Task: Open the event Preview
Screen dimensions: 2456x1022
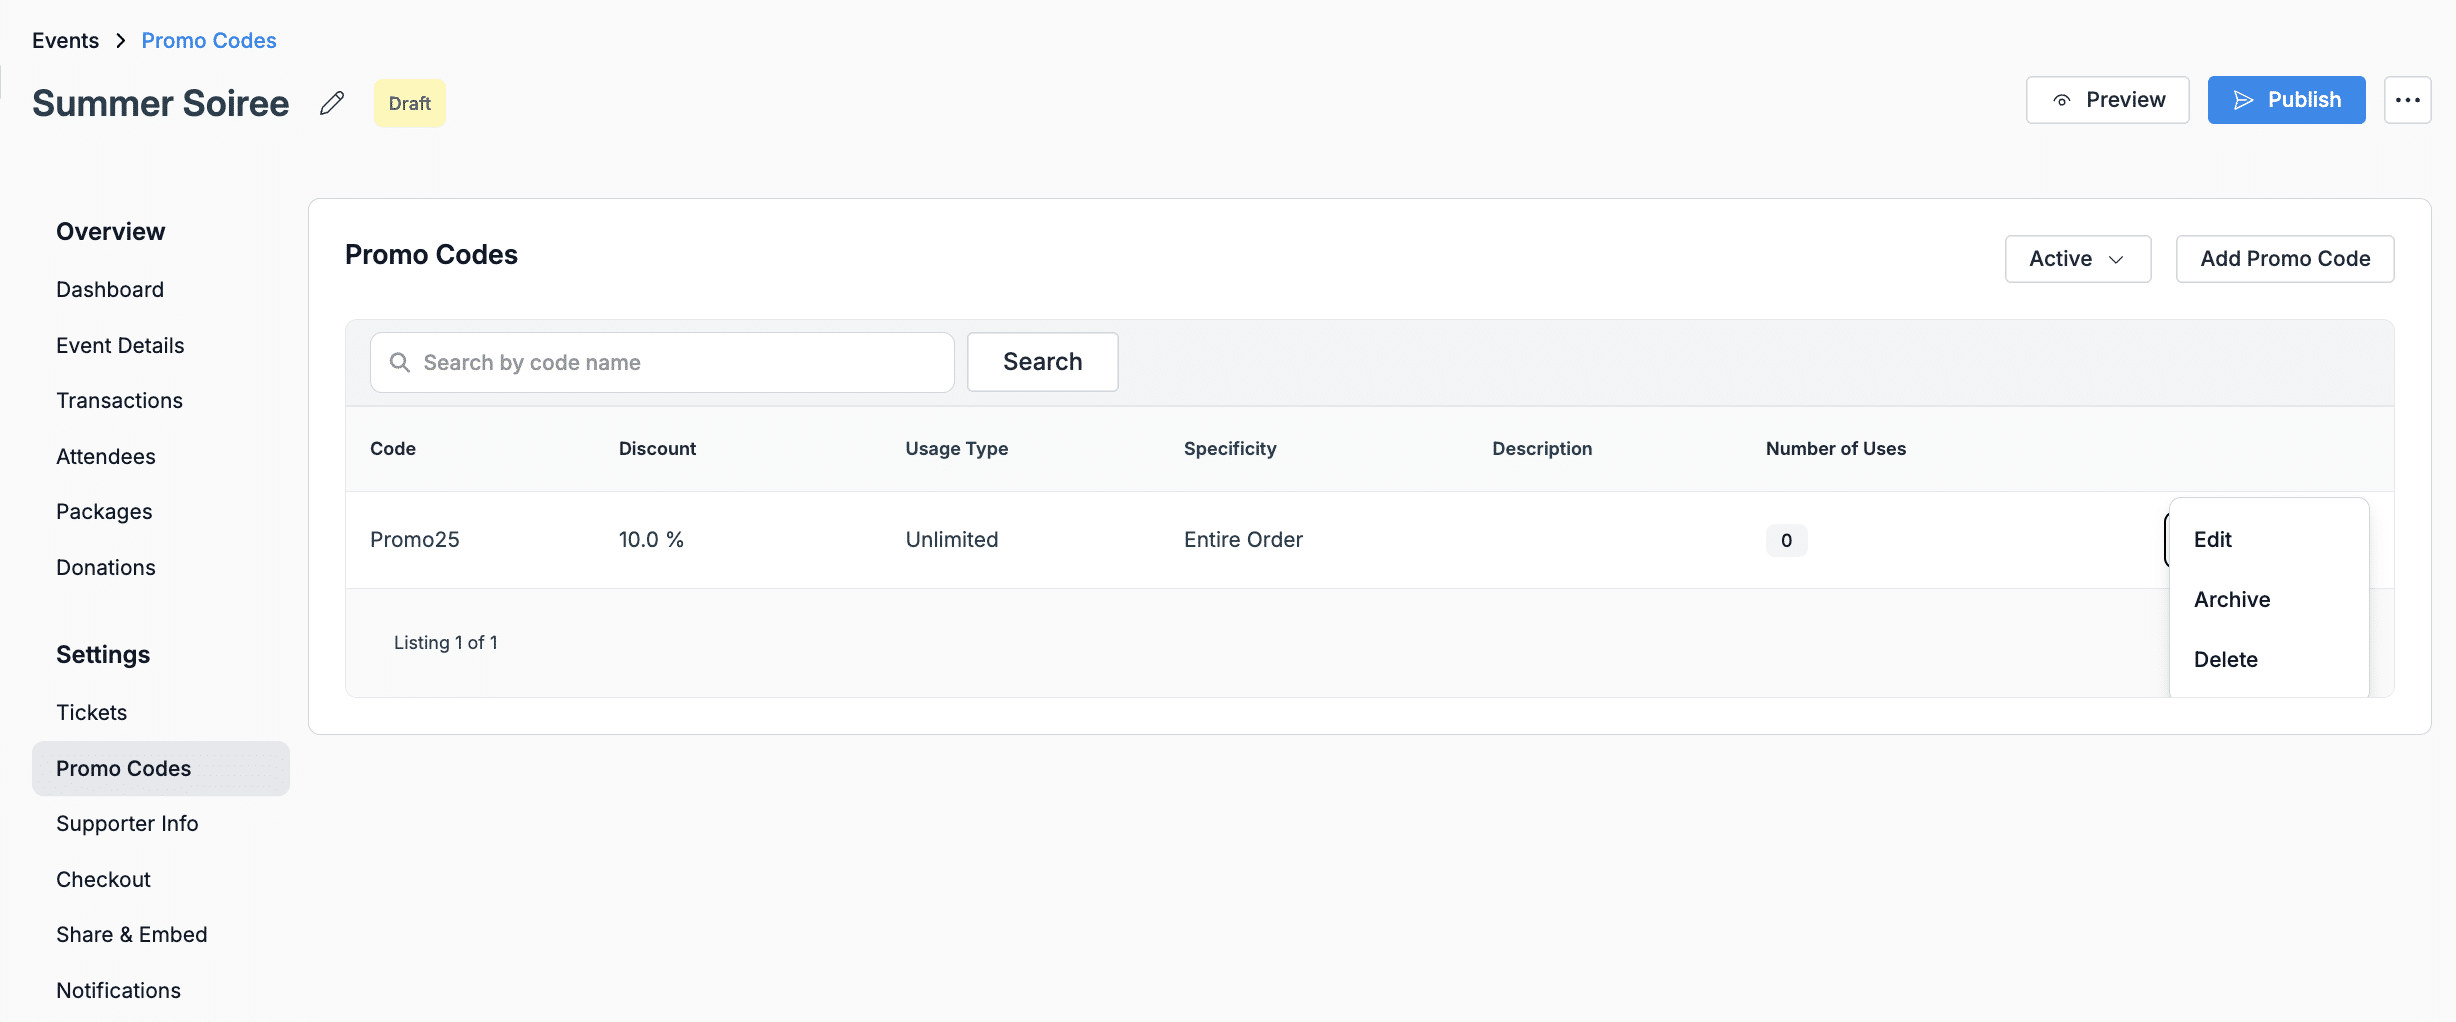Action: pyautogui.click(x=2107, y=100)
